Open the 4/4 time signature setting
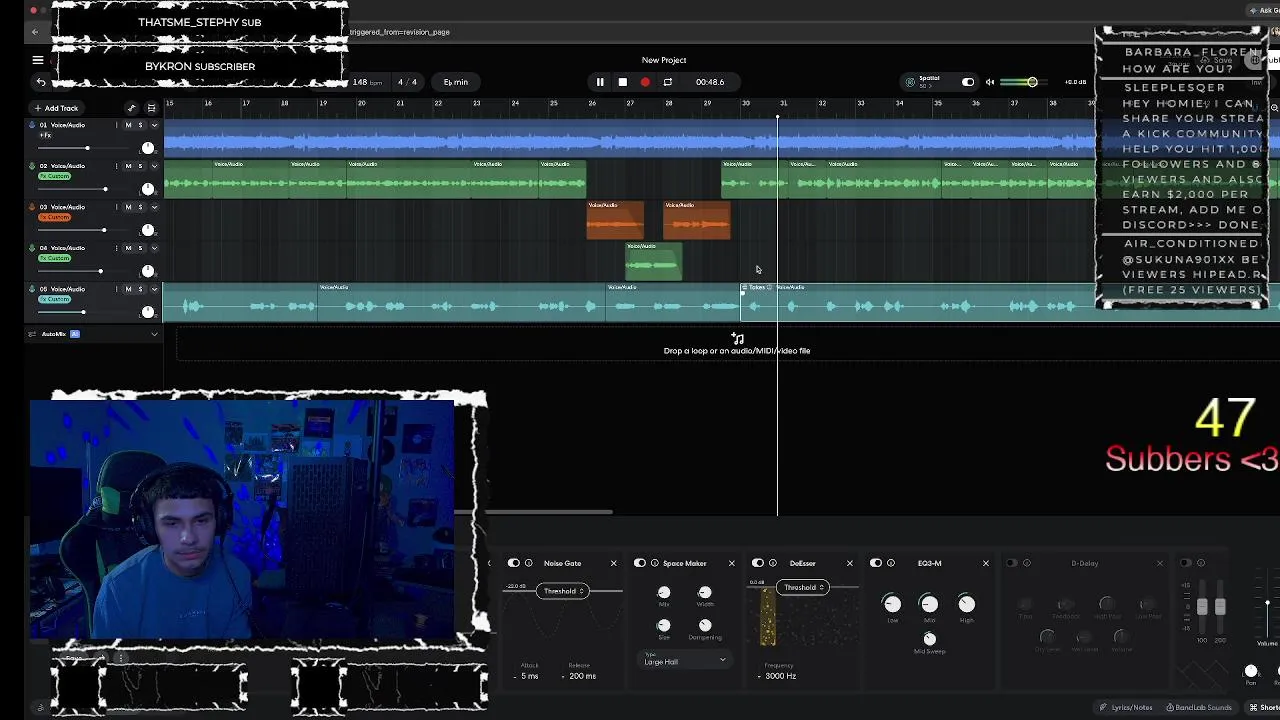1280x720 pixels. click(407, 82)
